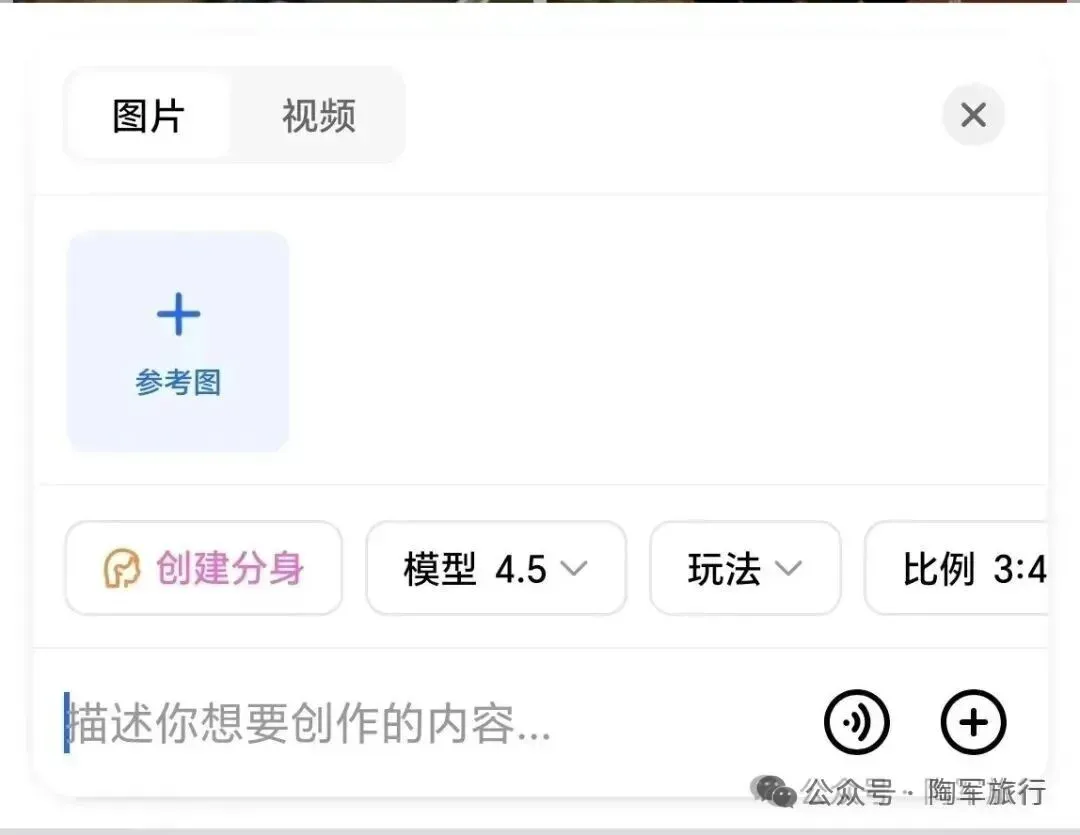
Task: Click the blue plus icon for 参考图
Action: pyautogui.click(x=178, y=314)
